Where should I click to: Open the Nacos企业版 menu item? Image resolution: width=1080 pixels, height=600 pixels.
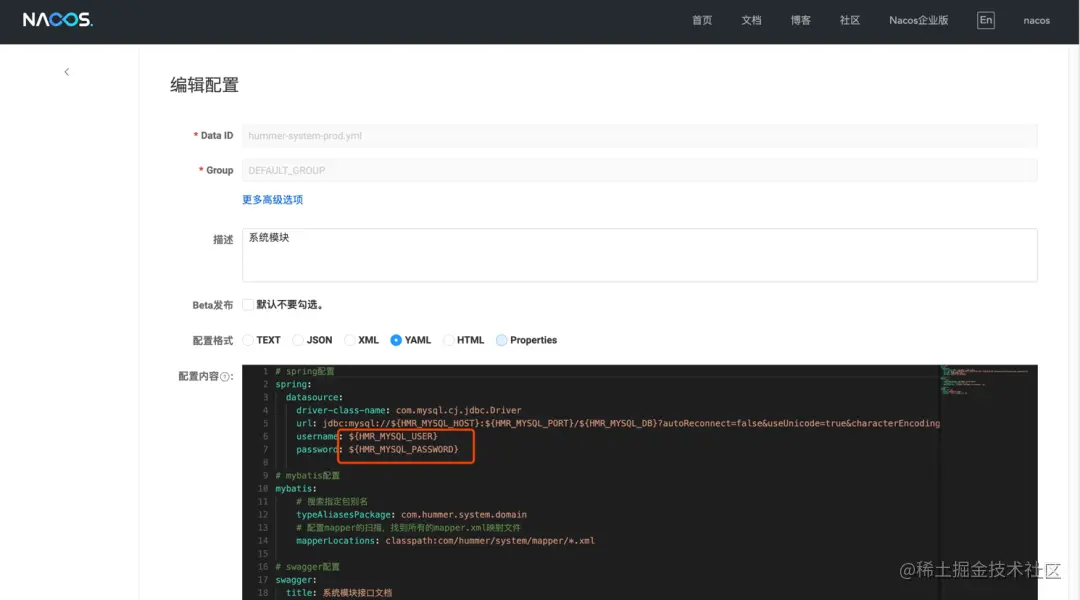(918, 21)
